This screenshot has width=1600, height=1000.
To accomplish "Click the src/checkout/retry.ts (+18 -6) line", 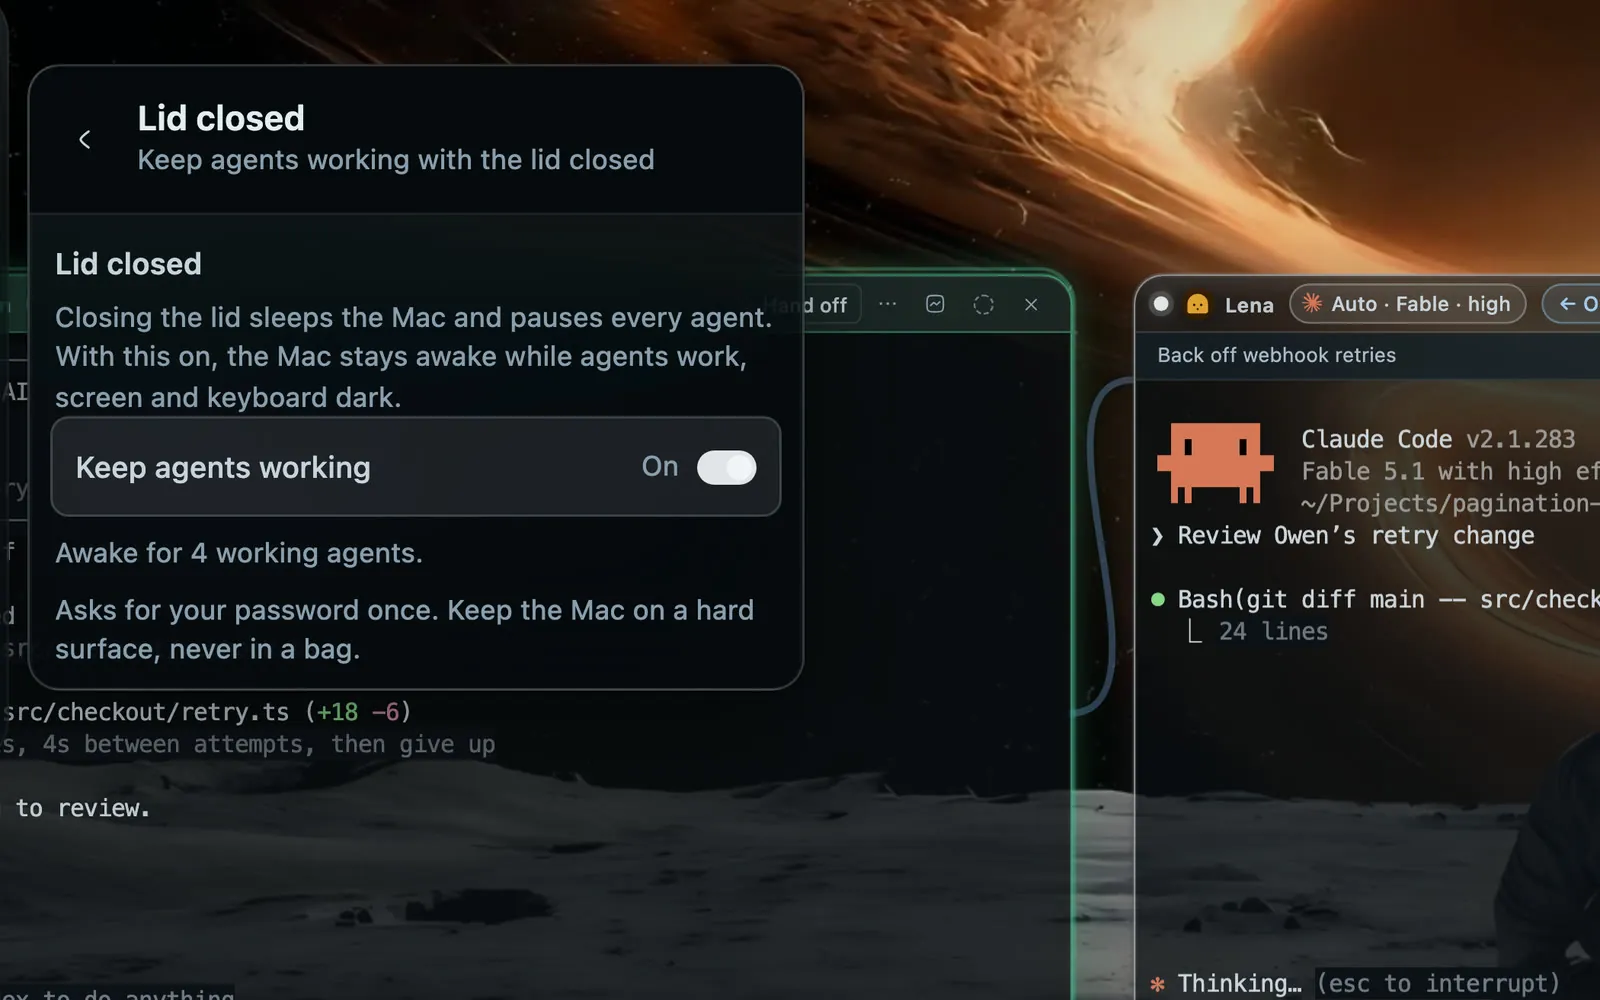I will pyautogui.click(x=207, y=712).
